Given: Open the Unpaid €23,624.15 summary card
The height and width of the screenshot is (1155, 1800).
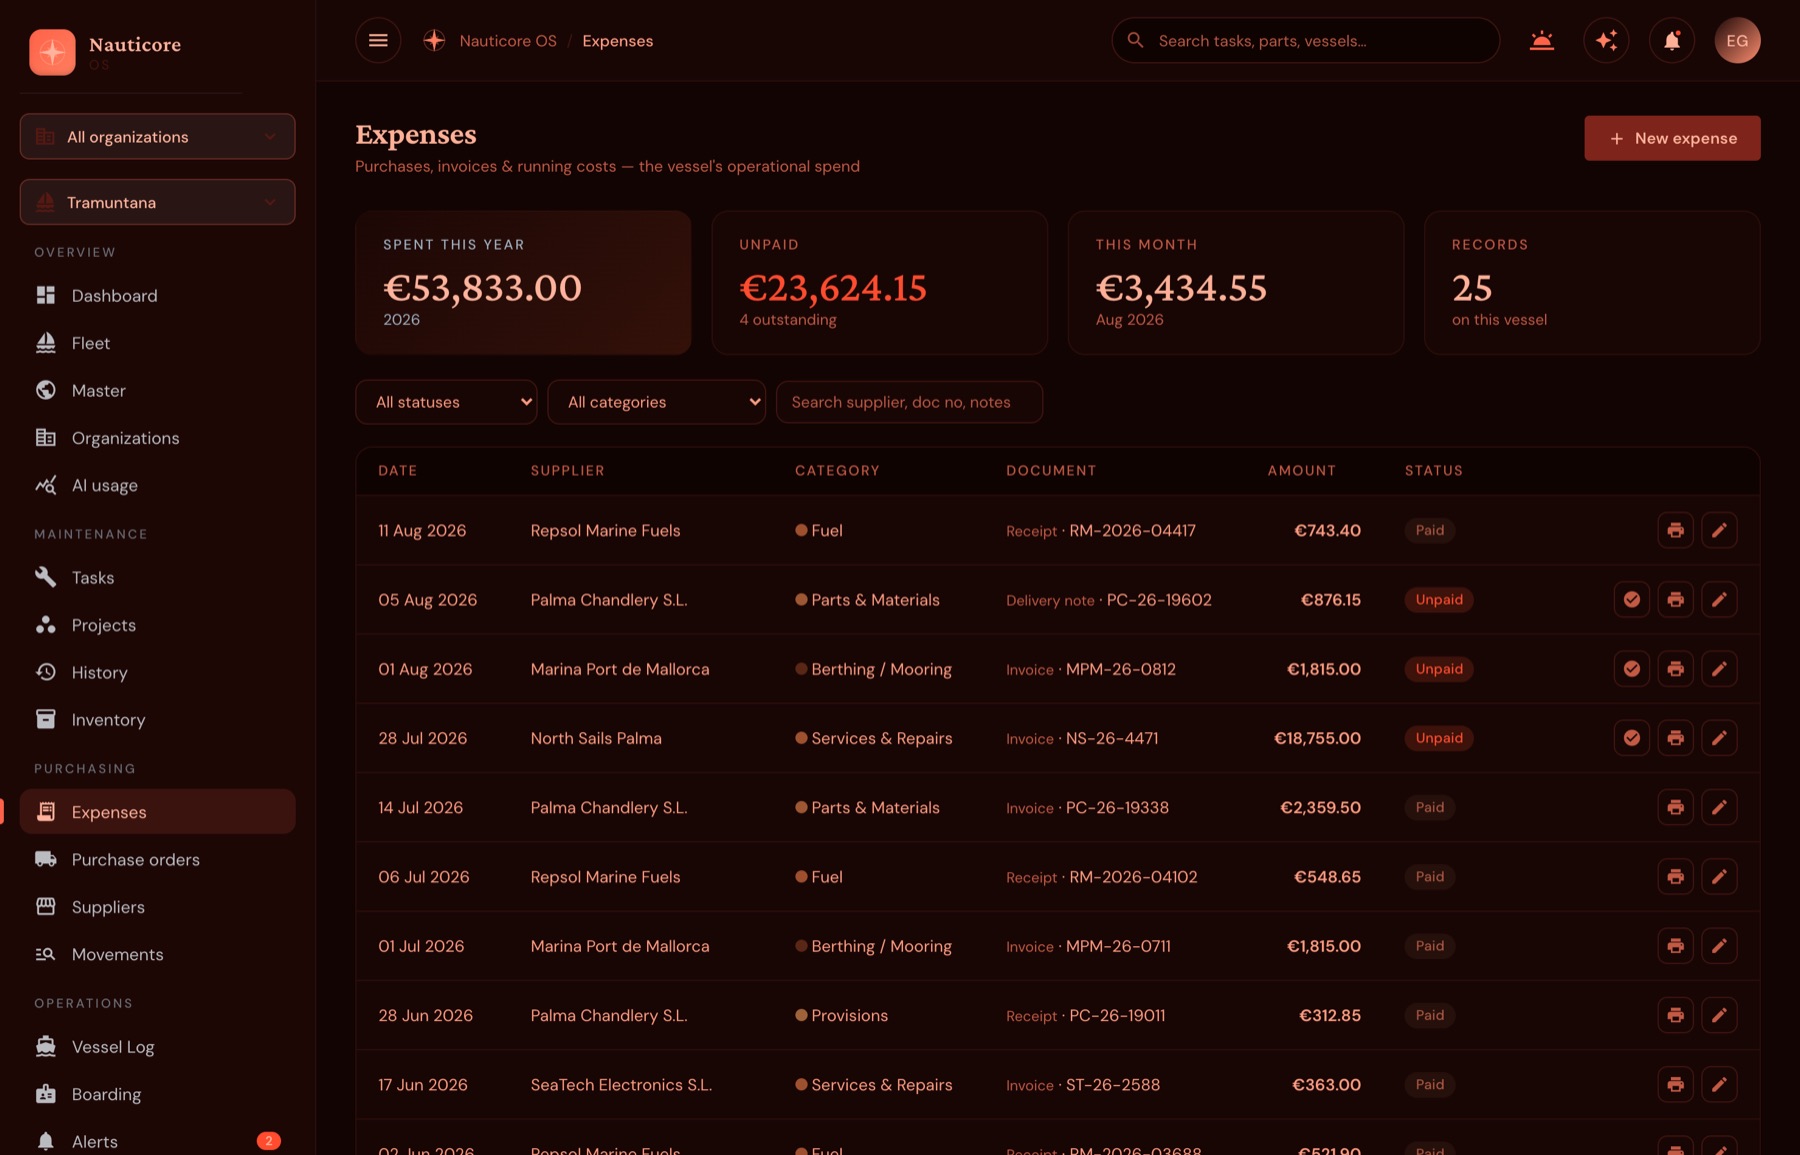Looking at the screenshot, I should pyautogui.click(x=879, y=282).
